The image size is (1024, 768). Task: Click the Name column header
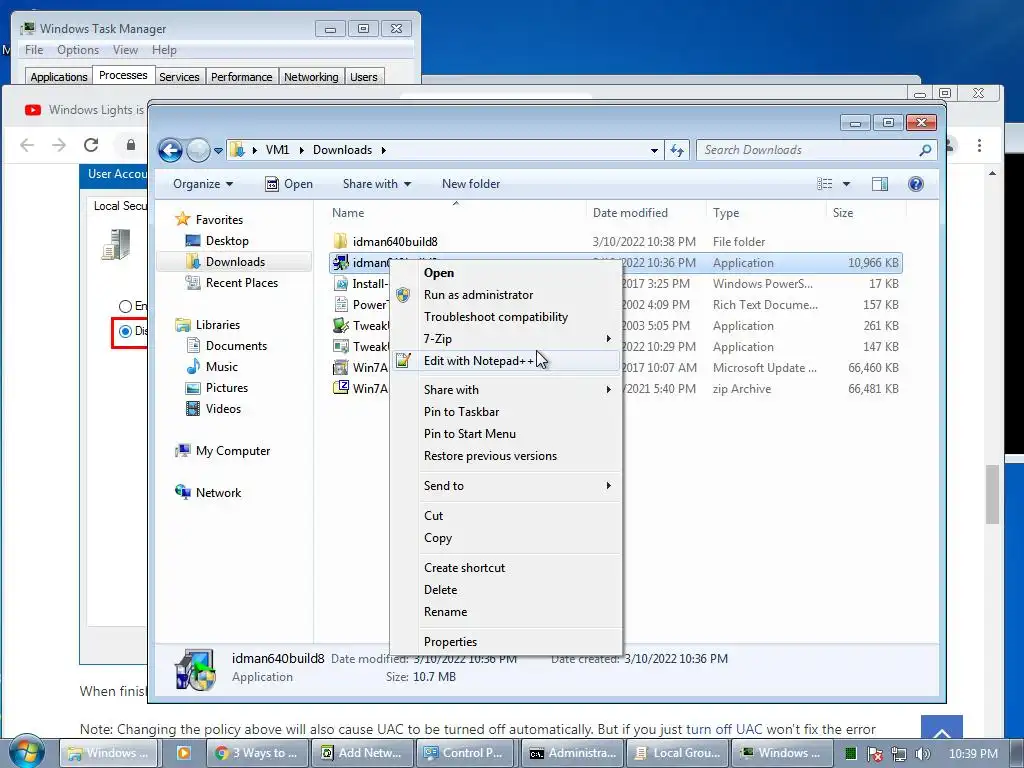[348, 213]
